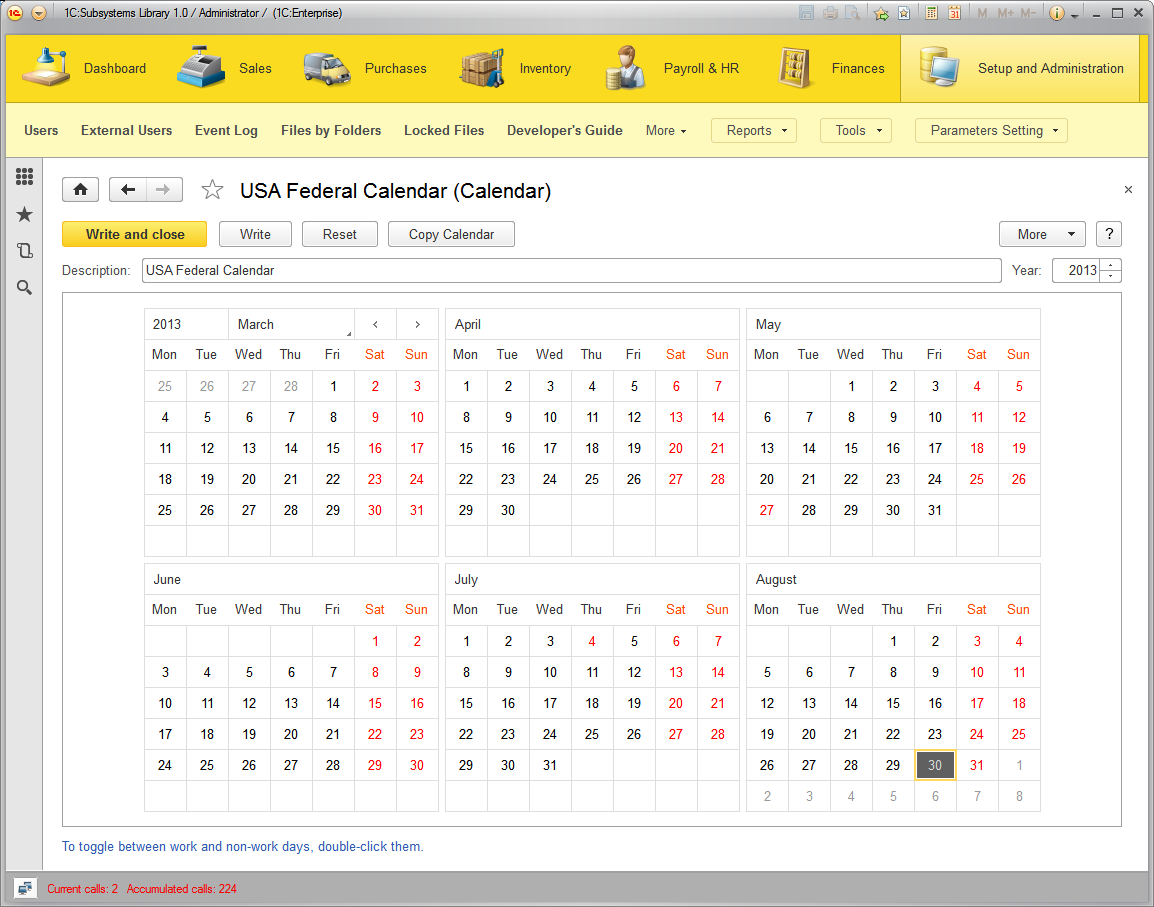This screenshot has width=1154, height=907.
Task: Click the Add to favorites page icon
Action: point(905,13)
